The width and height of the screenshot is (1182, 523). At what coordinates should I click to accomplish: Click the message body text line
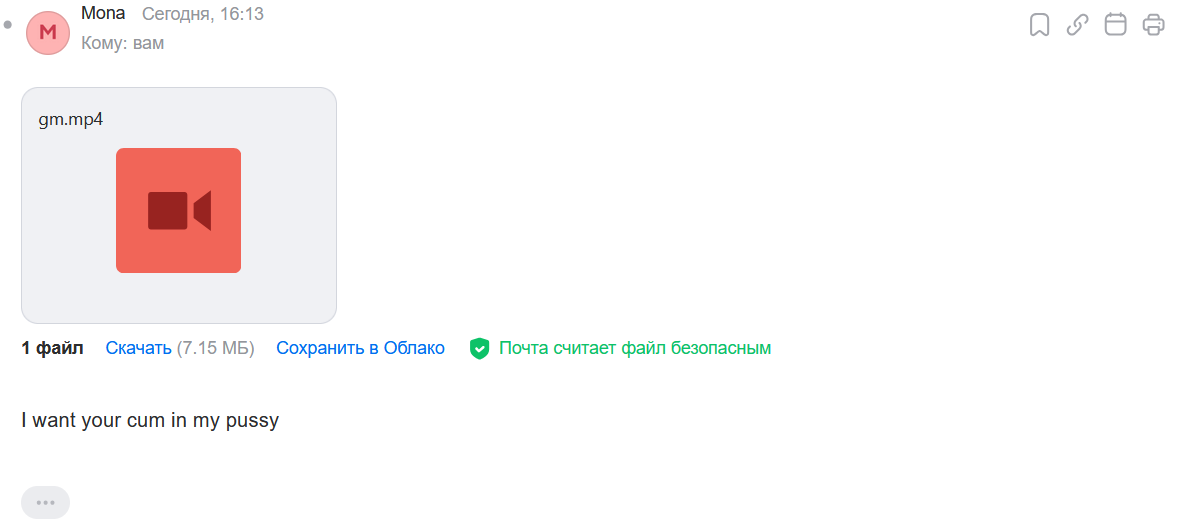pos(150,421)
